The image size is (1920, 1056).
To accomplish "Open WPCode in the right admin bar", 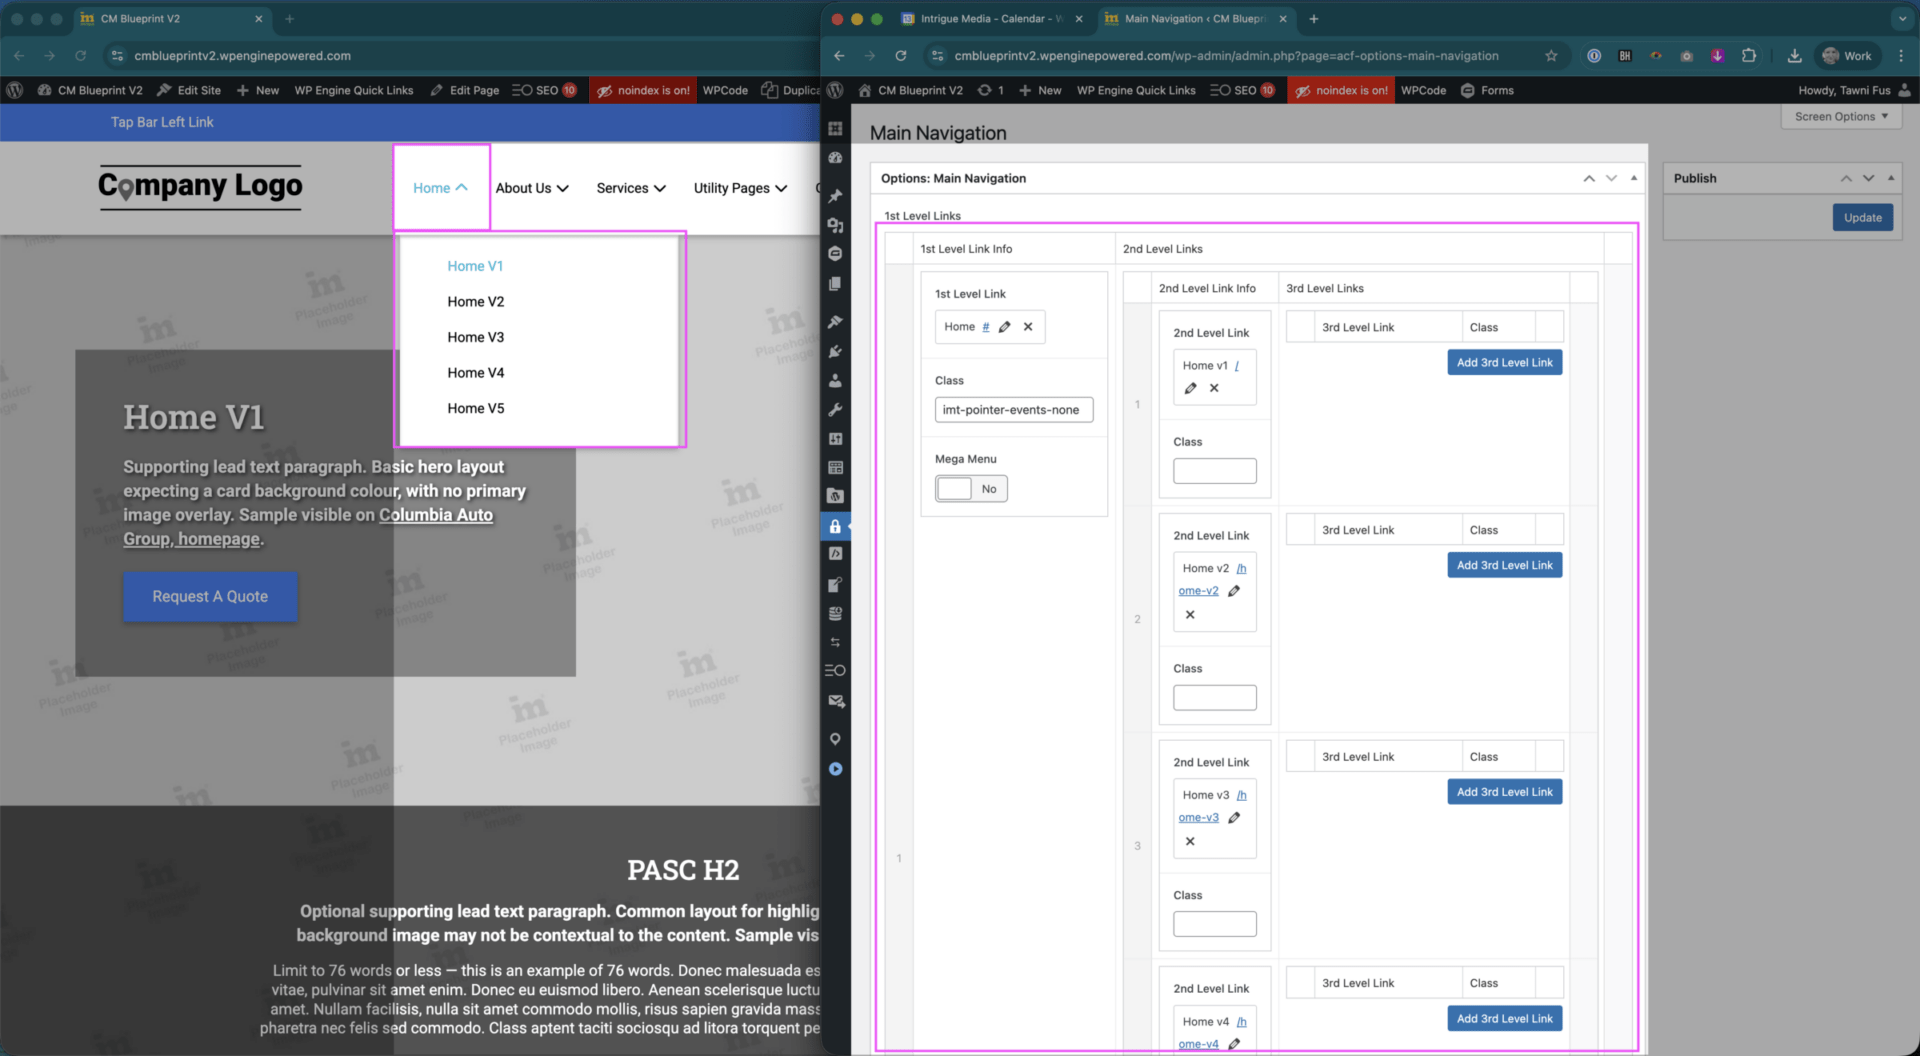I will pyautogui.click(x=1423, y=90).
